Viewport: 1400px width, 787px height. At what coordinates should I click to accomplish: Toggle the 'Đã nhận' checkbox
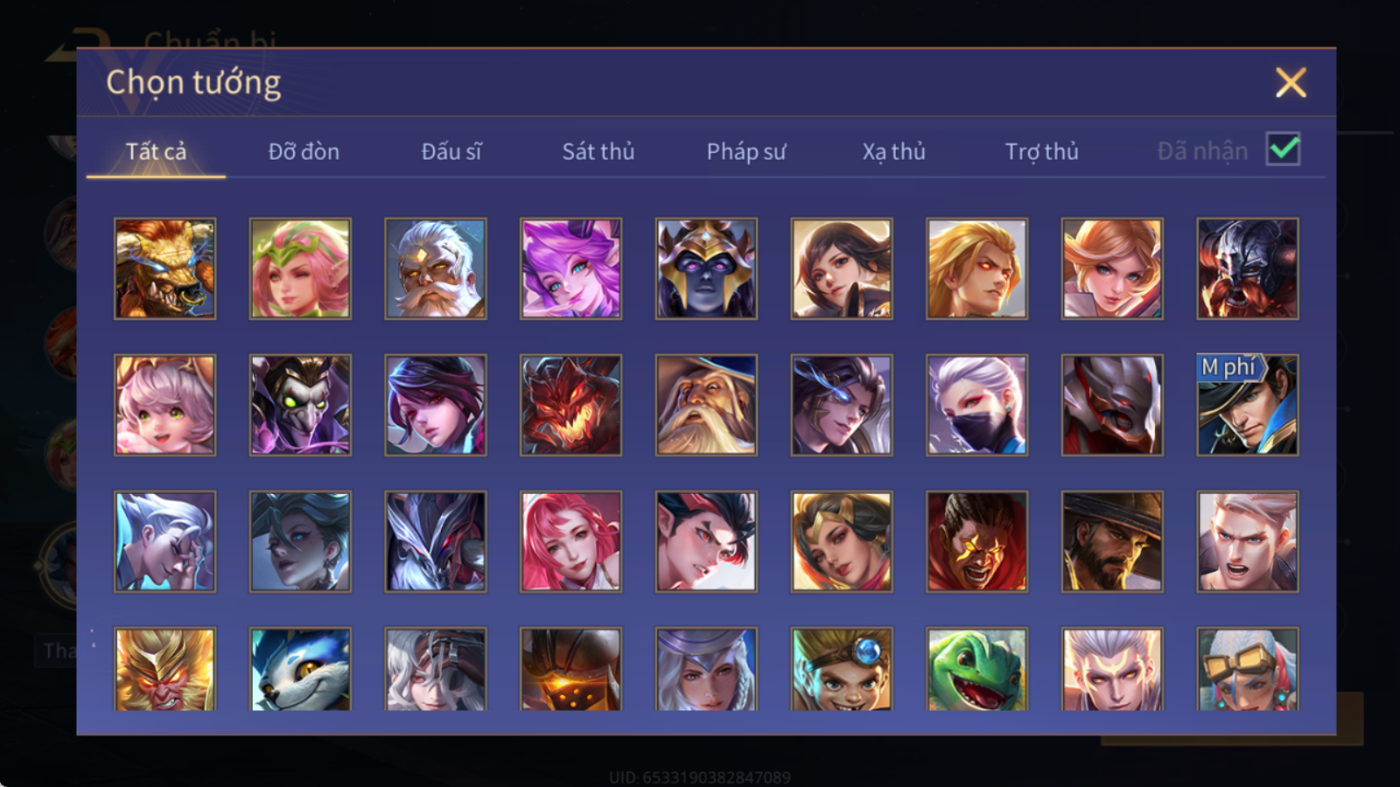coord(1283,150)
